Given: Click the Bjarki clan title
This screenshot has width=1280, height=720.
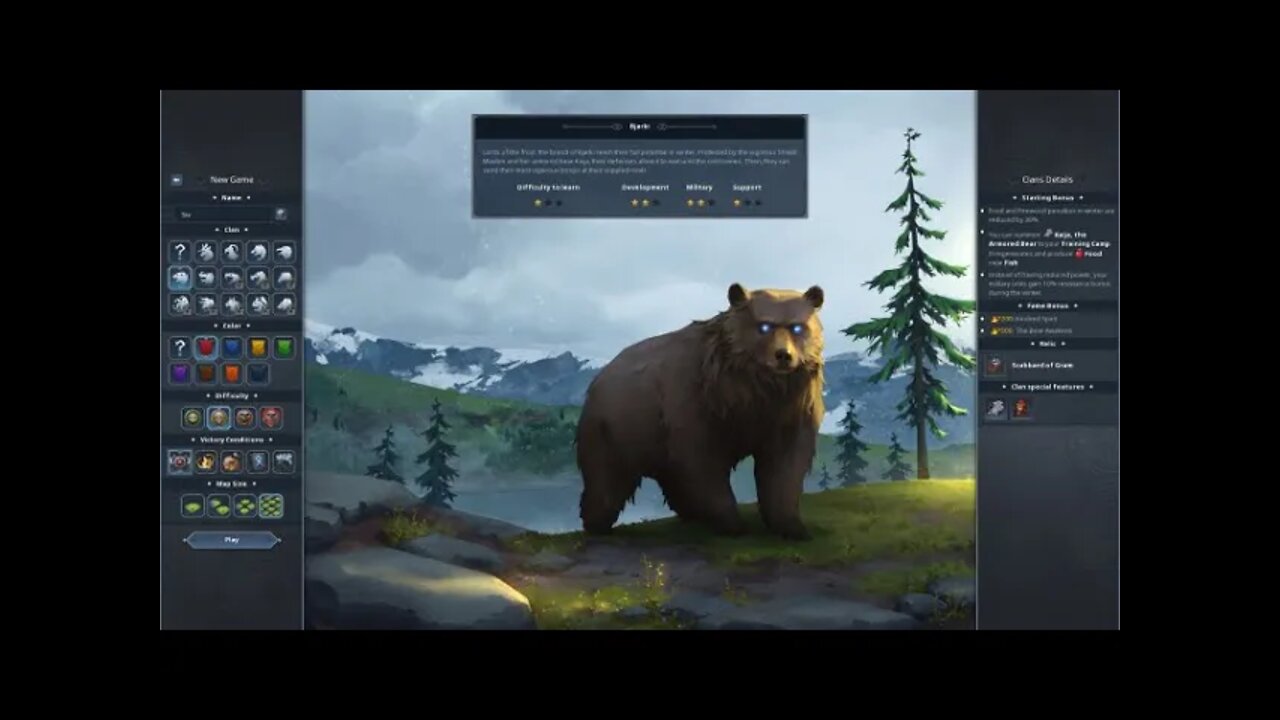Looking at the screenshot, I should [x=639, y=127].
